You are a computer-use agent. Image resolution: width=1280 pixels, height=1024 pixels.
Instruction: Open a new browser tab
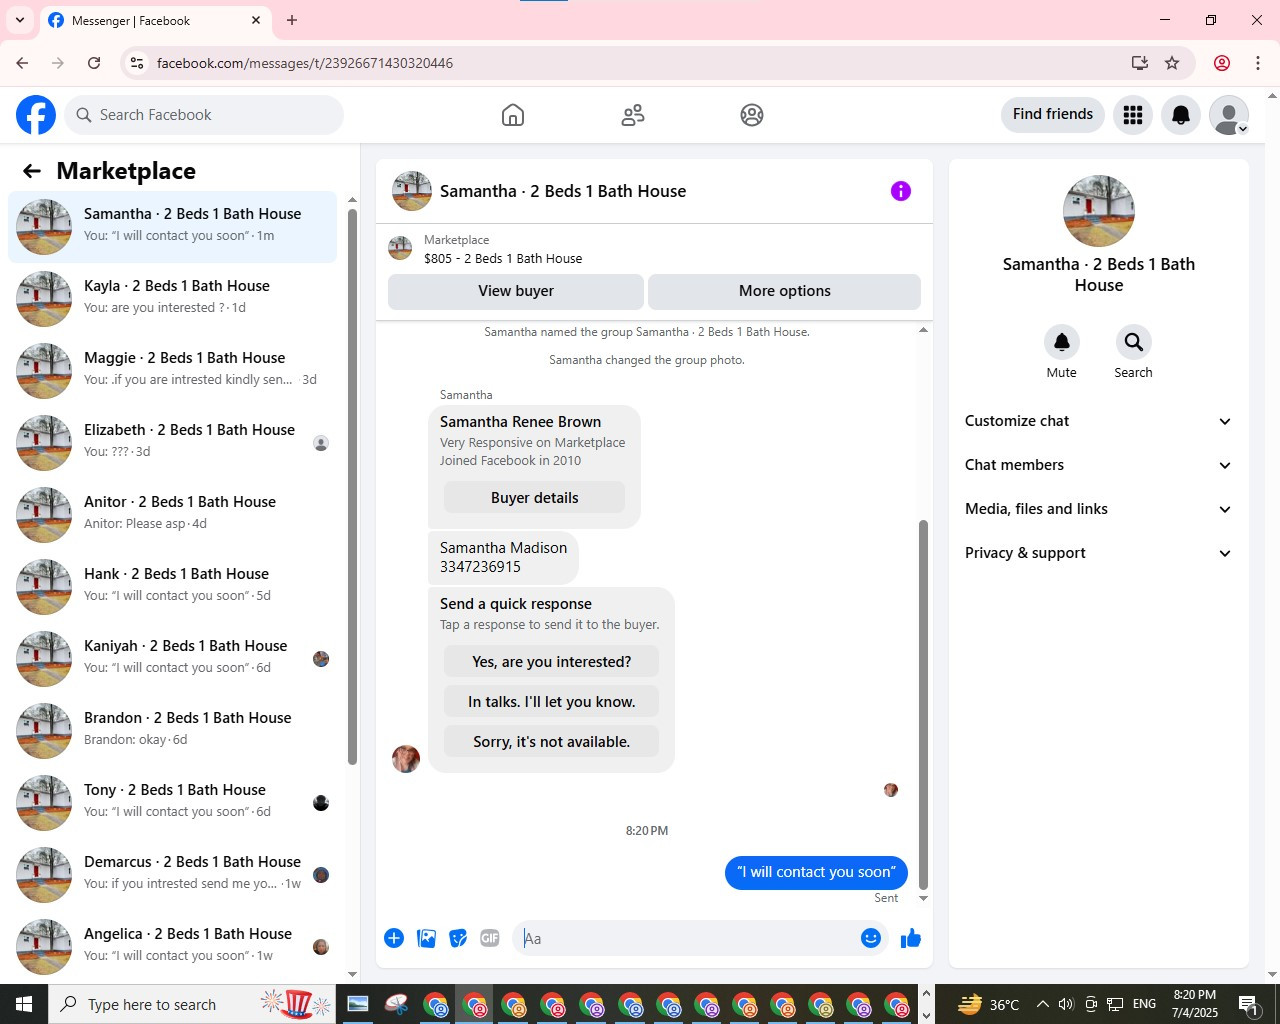click(292, 20)
